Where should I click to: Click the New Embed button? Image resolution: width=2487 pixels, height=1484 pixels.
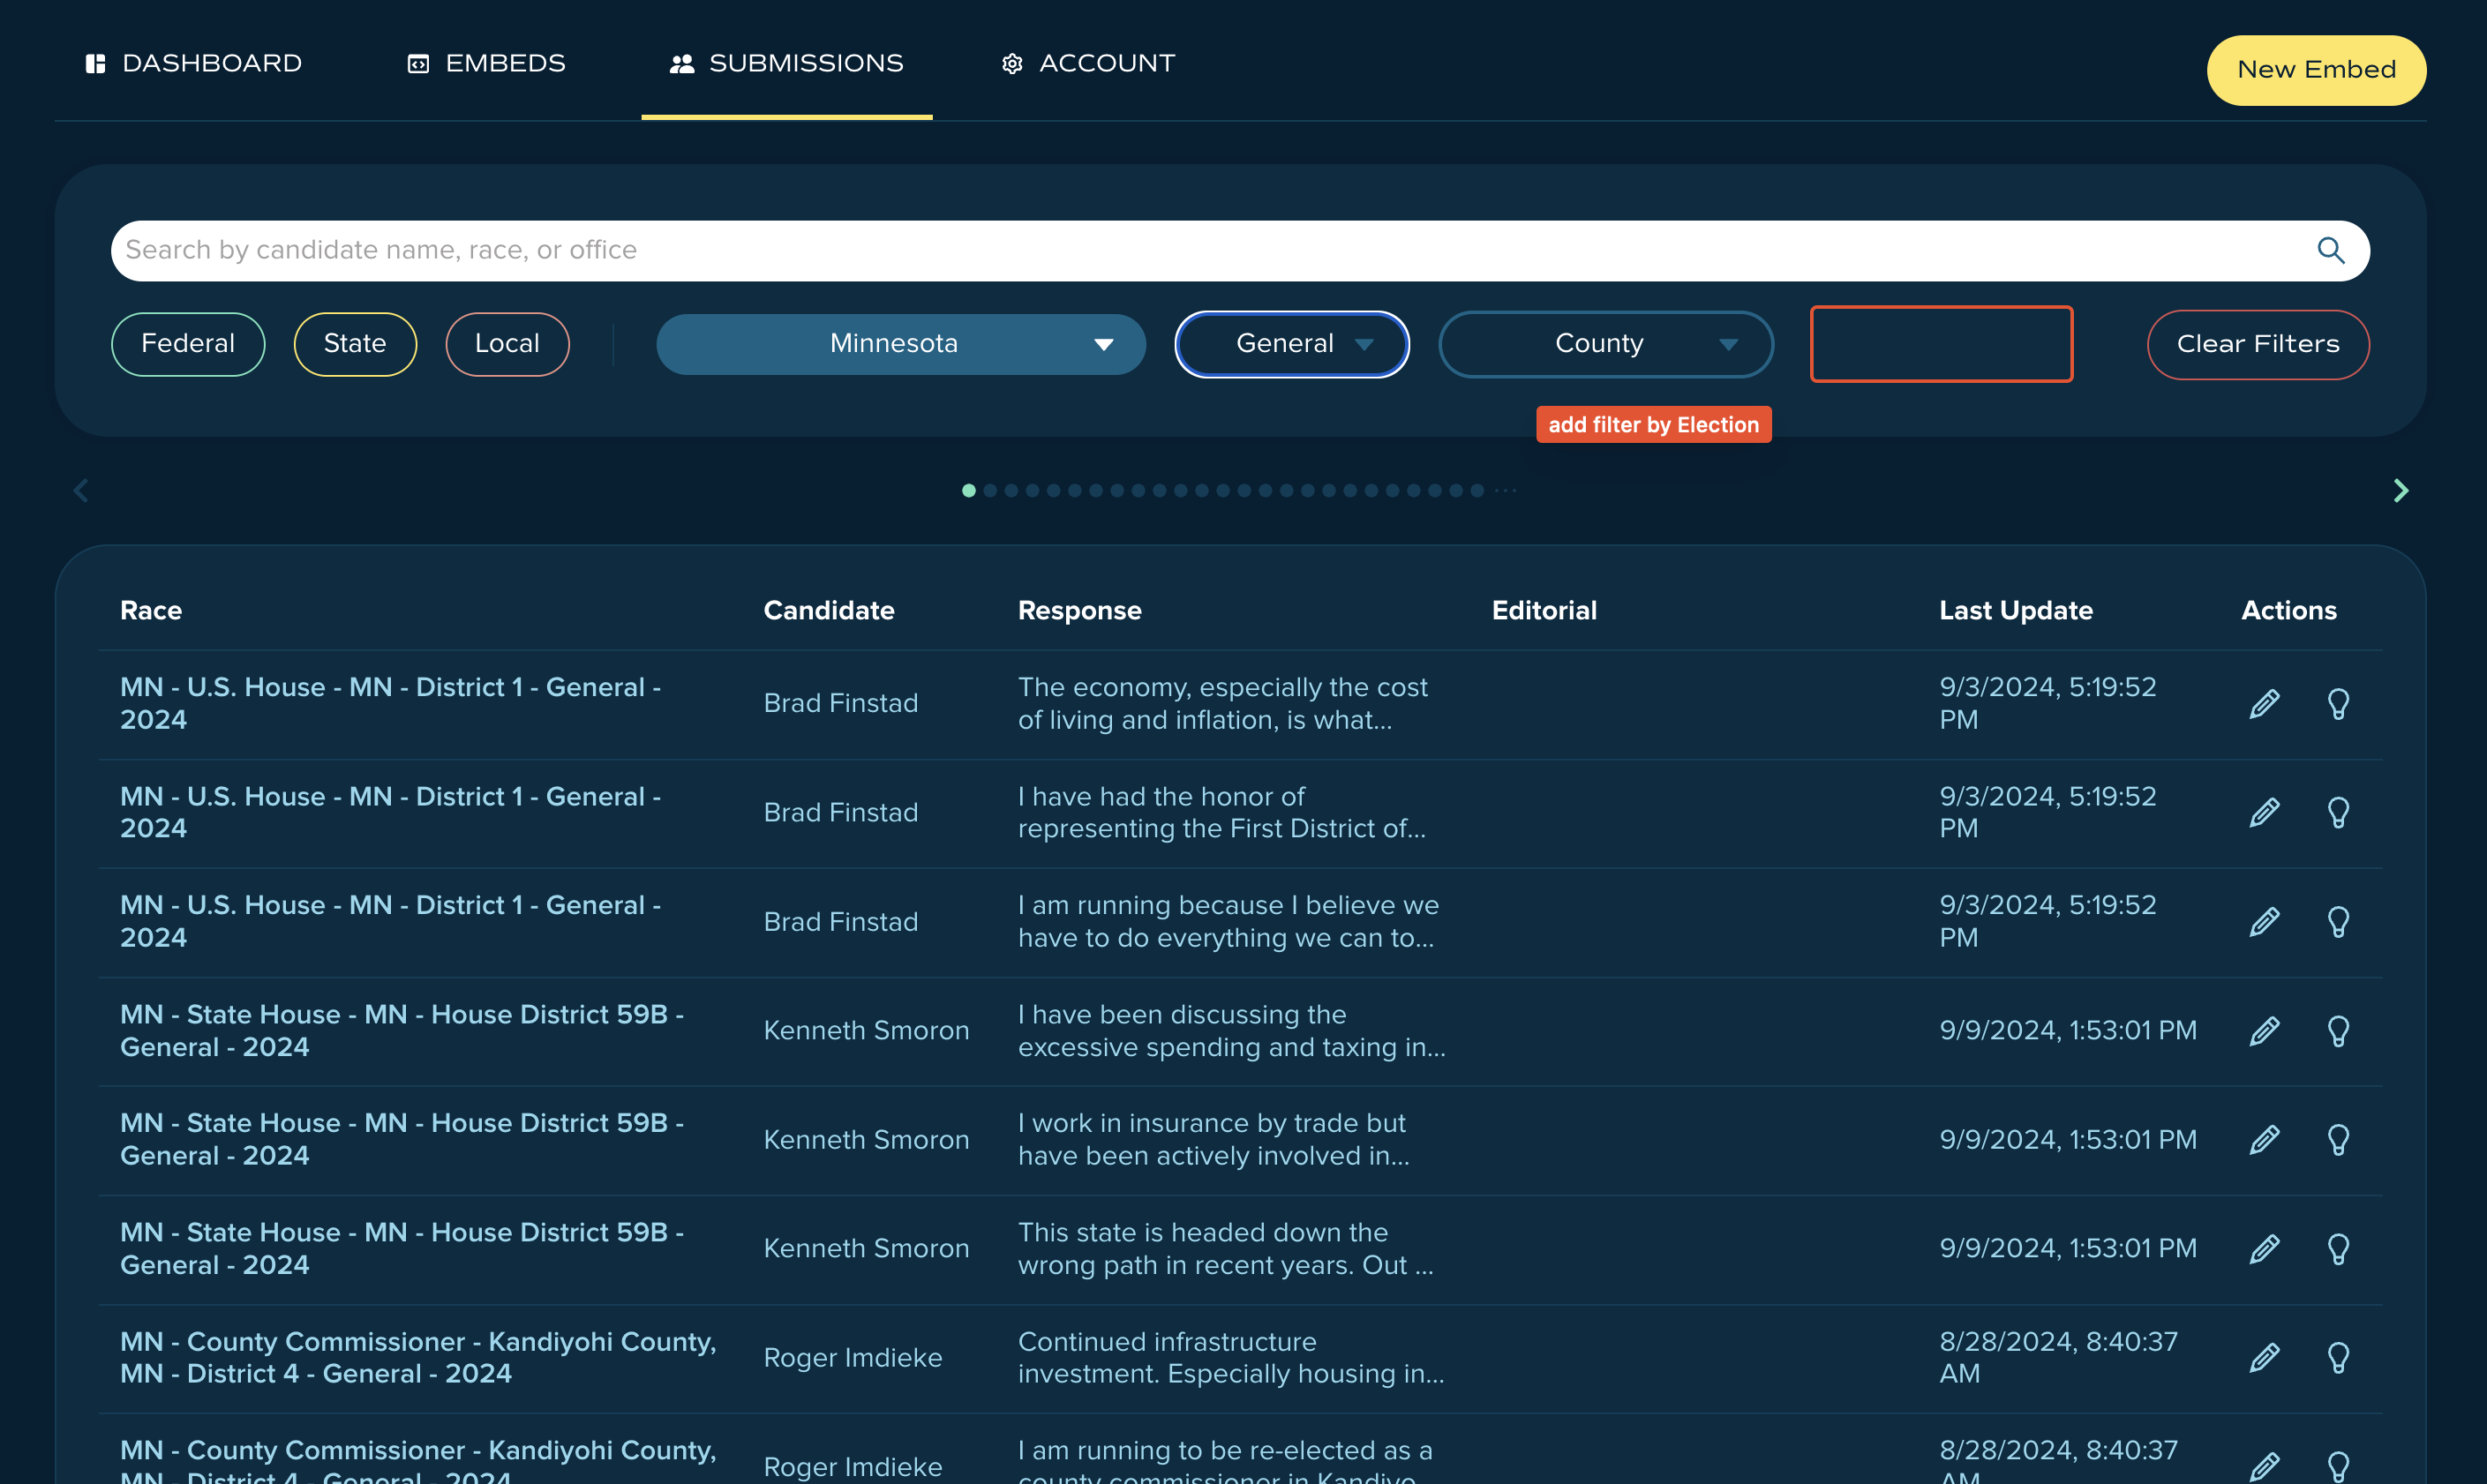click(x=2316, y=70)
